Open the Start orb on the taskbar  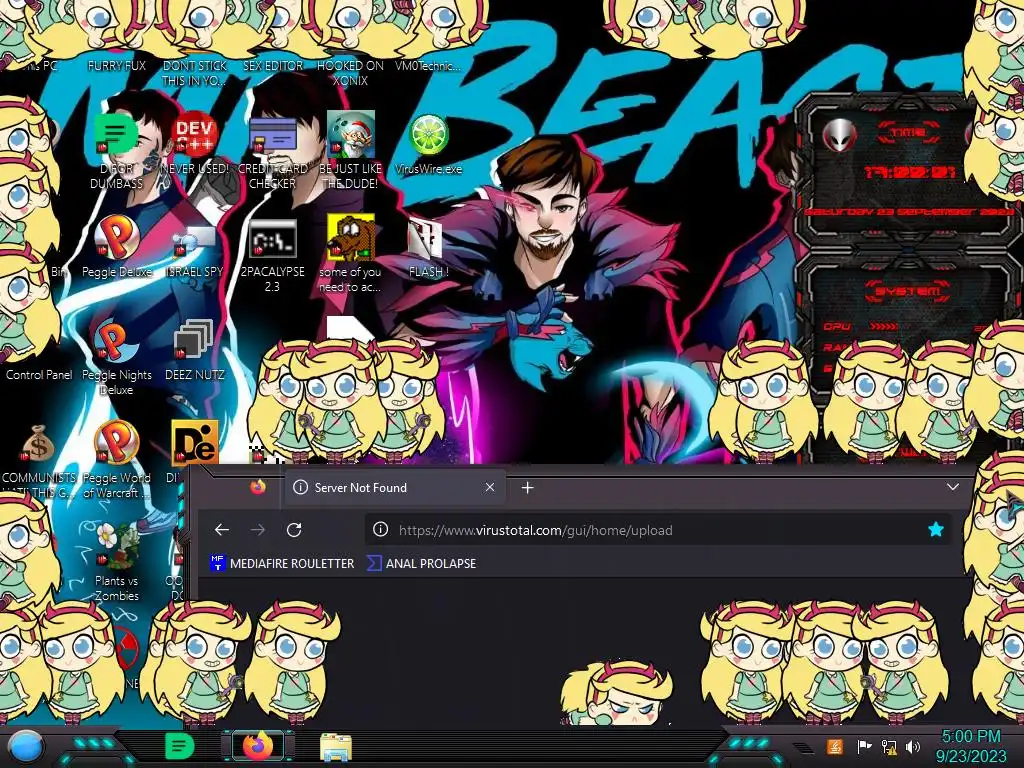pos(26,746)
